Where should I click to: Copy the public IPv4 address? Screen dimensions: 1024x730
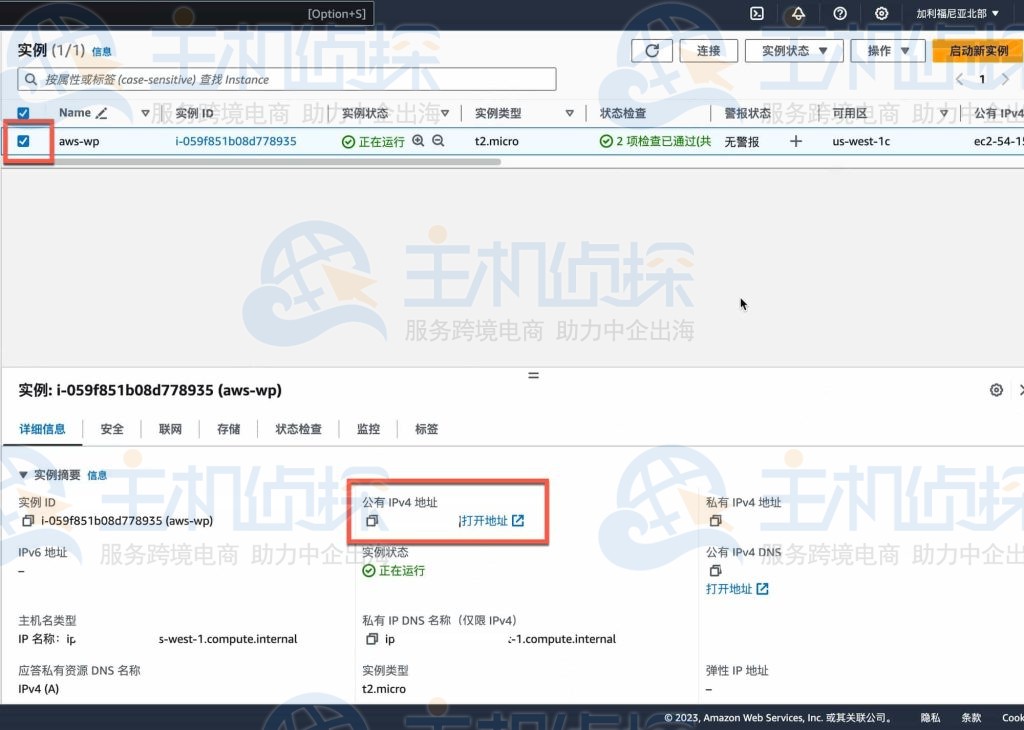pos(371,521)
